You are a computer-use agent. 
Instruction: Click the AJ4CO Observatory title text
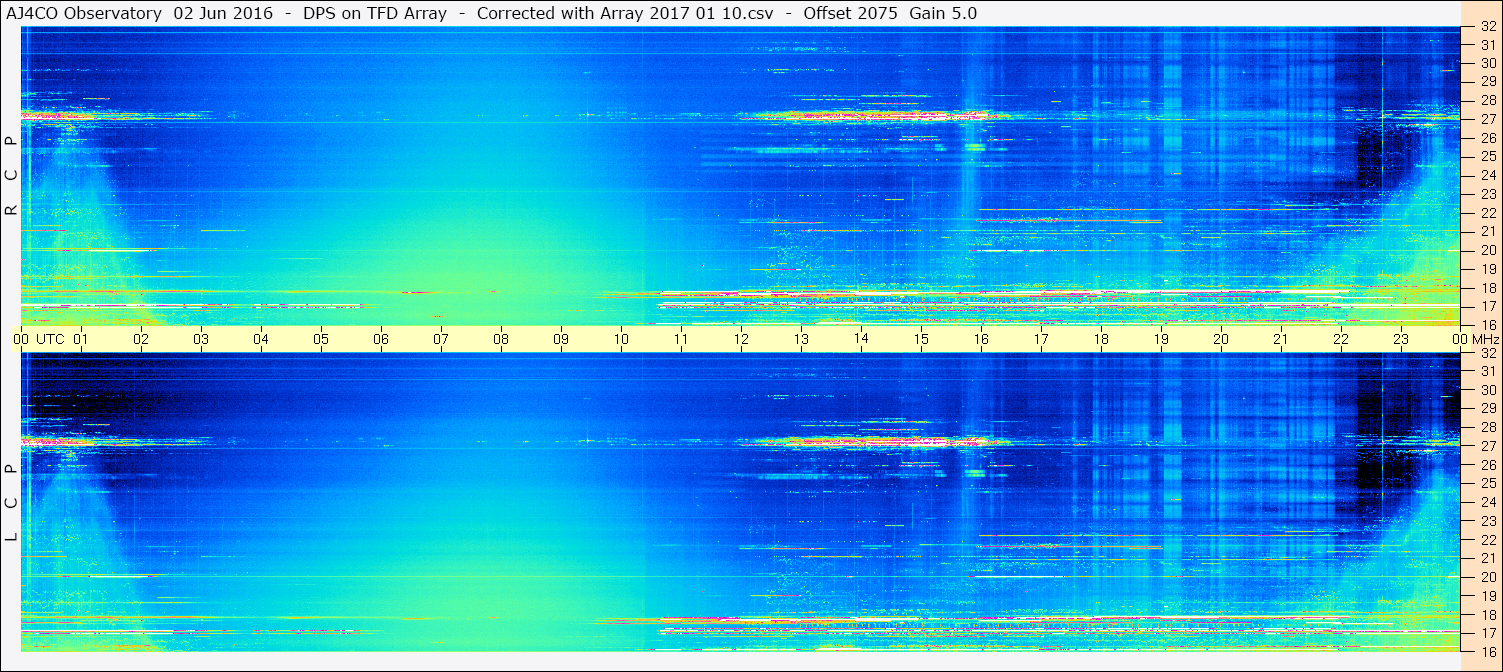point(84,13)
